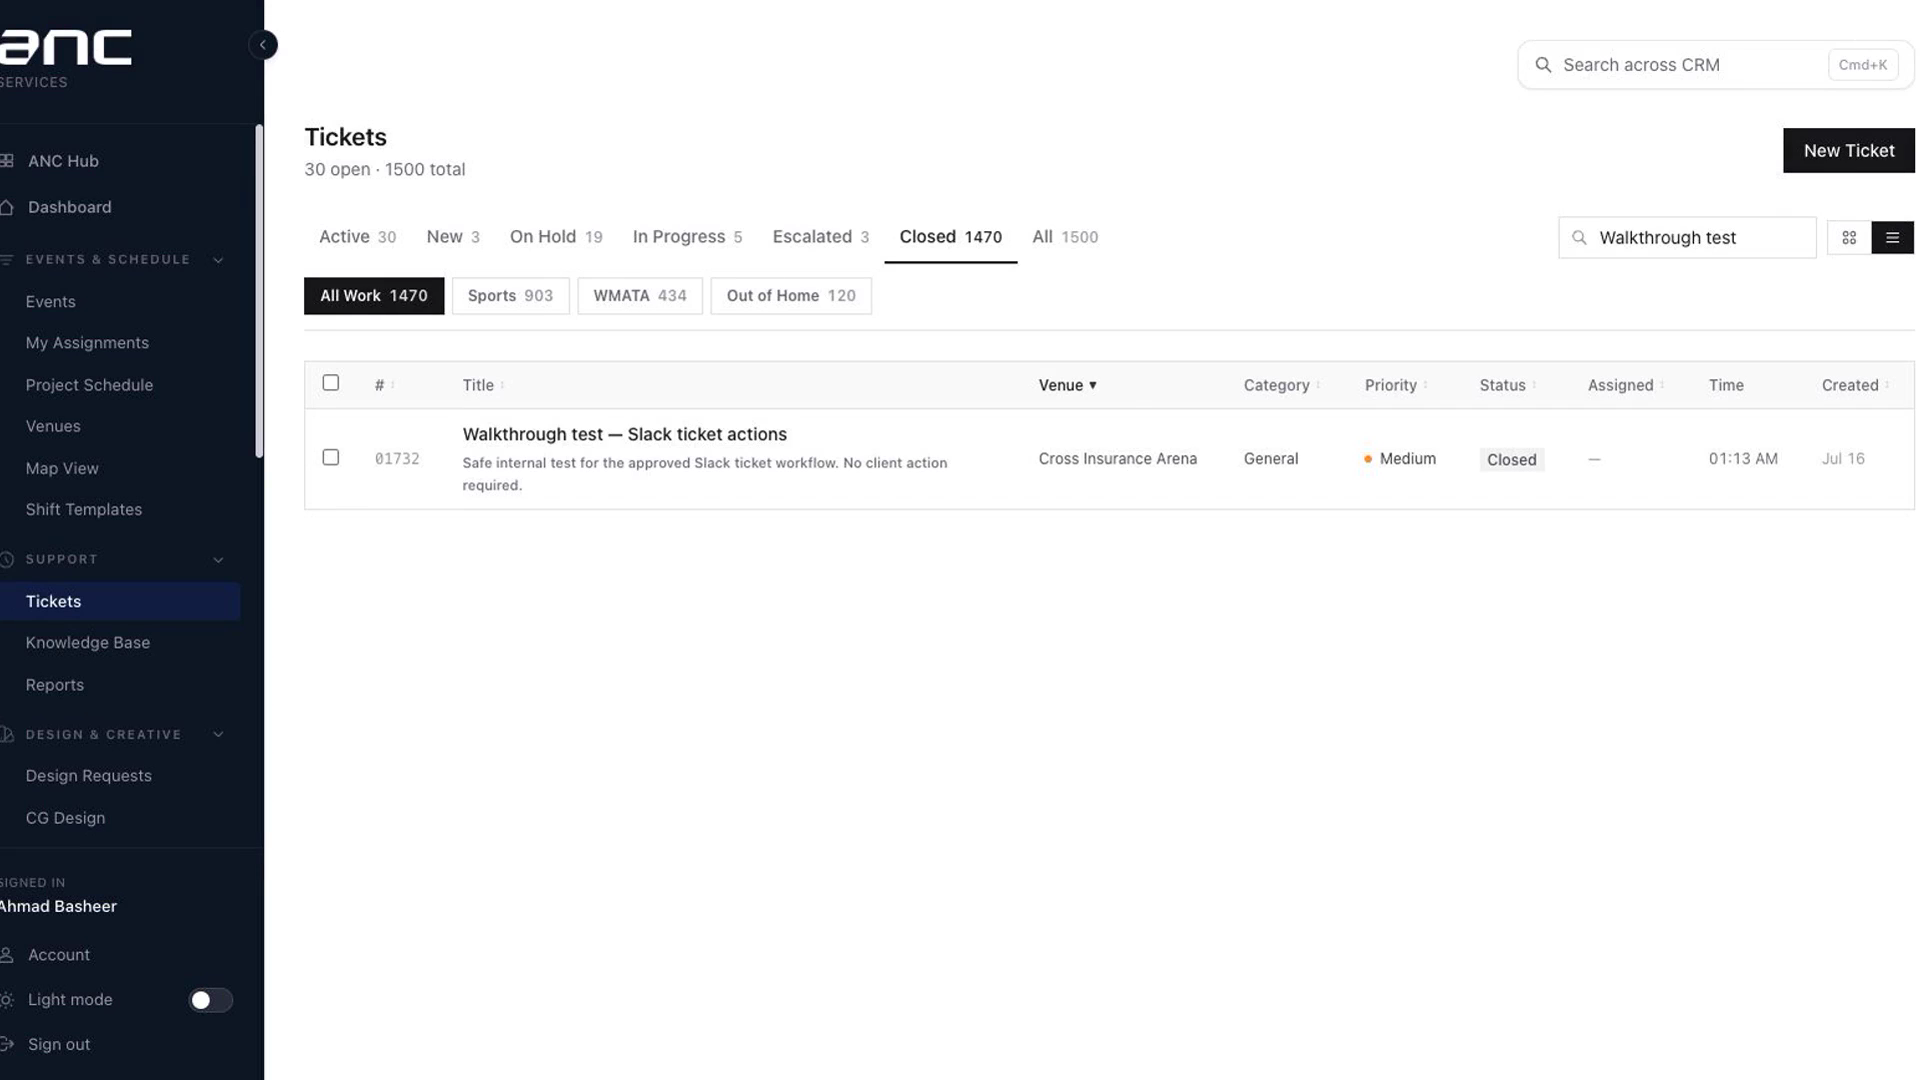Open Venues page
This screenshot has width=1920, height=1080.
[53, 426]
